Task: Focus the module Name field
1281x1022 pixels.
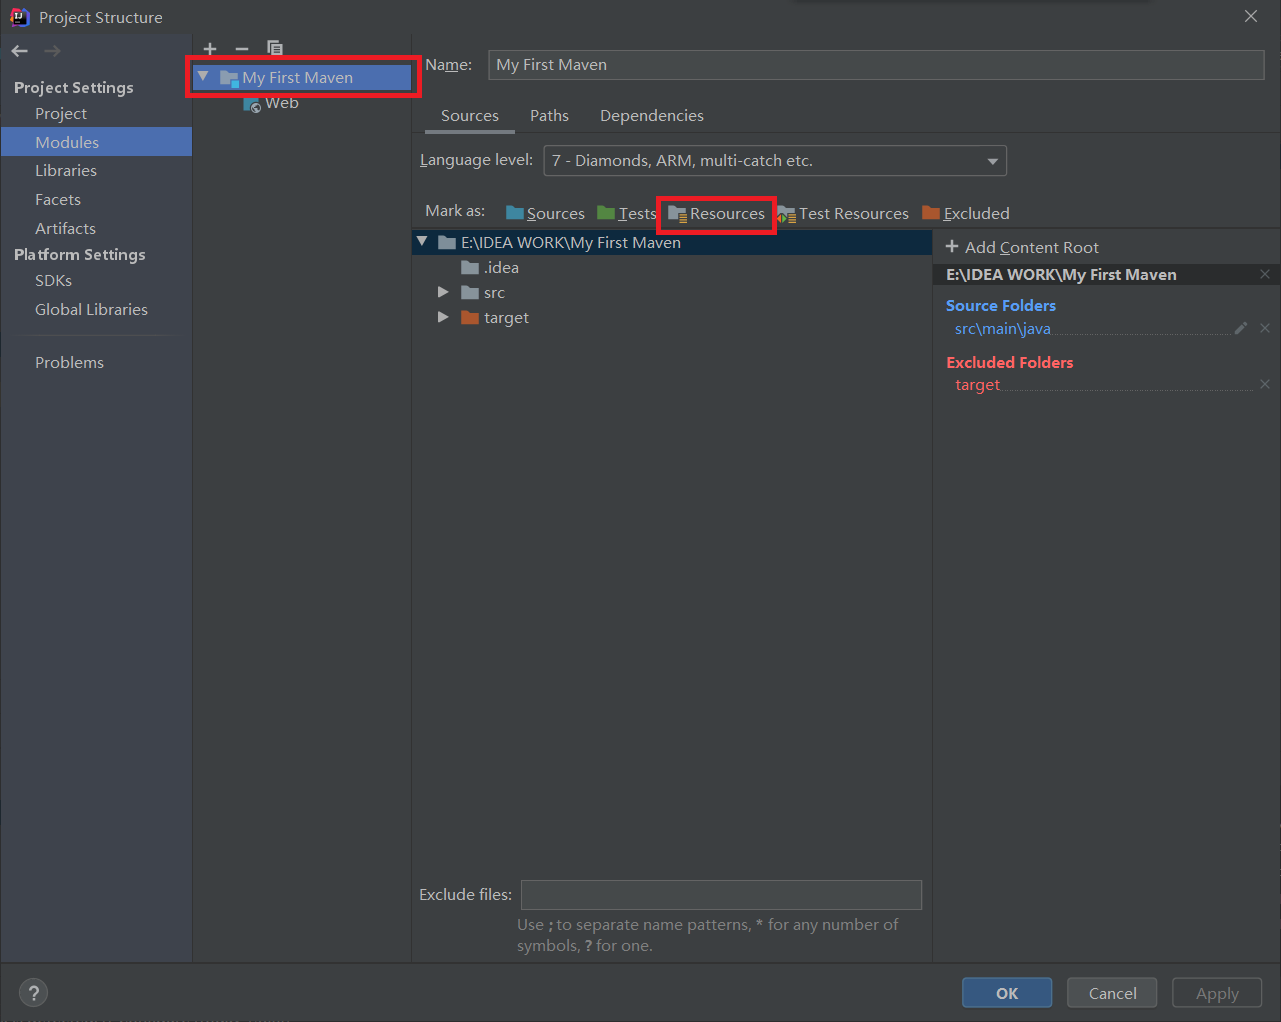Action: click(x=876, y=65)
